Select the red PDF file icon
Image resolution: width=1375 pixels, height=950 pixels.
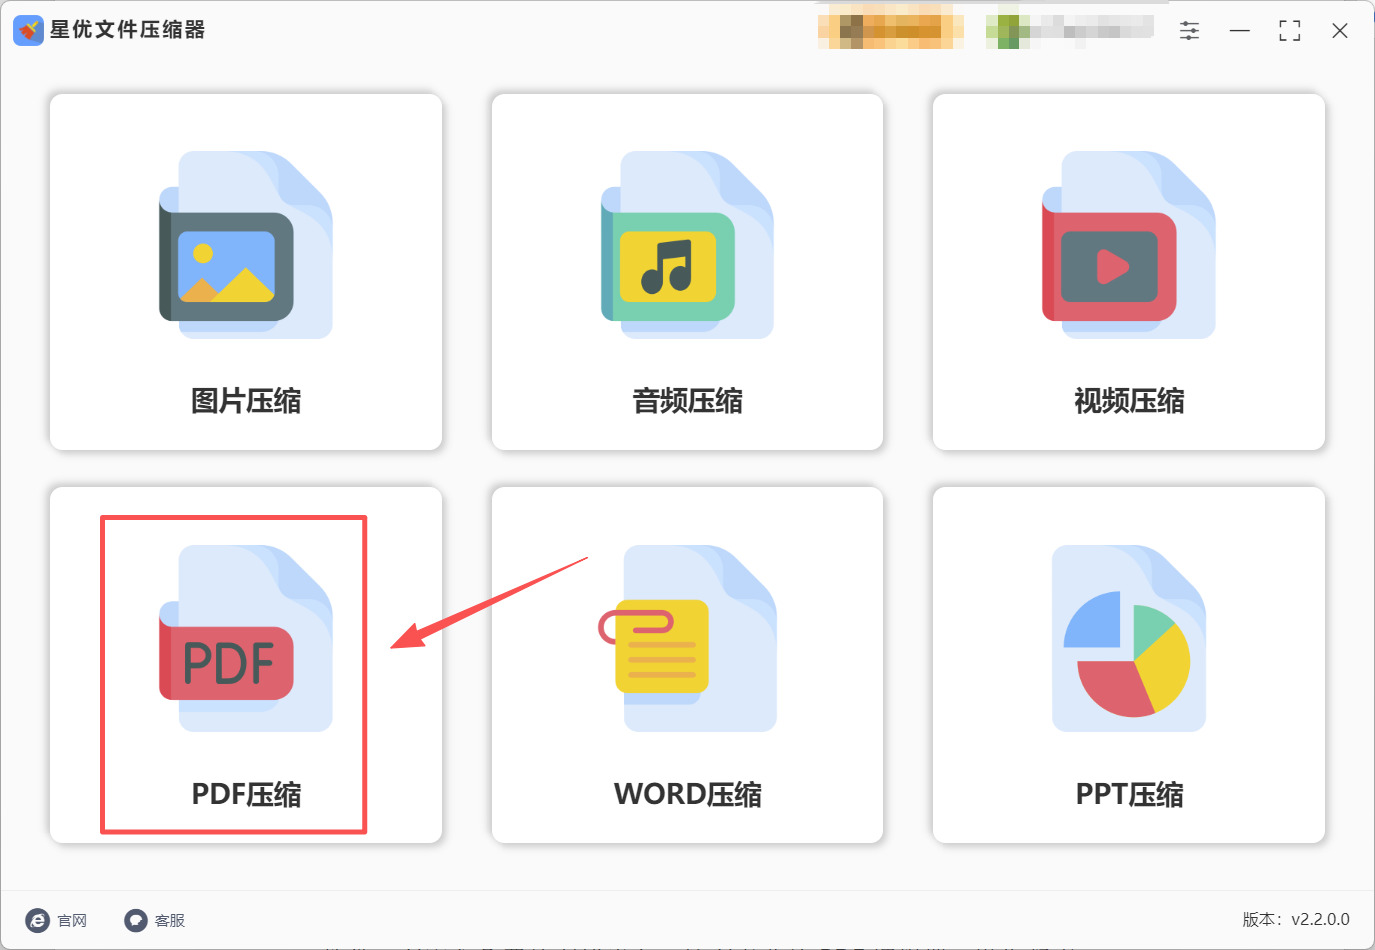point(246,638)
